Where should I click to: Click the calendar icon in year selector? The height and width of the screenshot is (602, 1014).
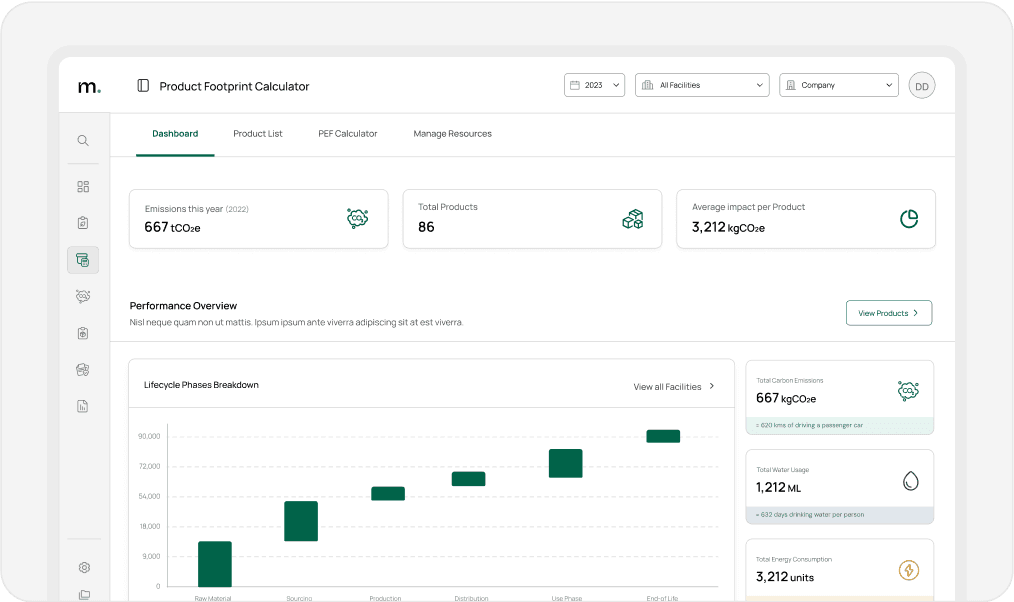pos(575,85)
